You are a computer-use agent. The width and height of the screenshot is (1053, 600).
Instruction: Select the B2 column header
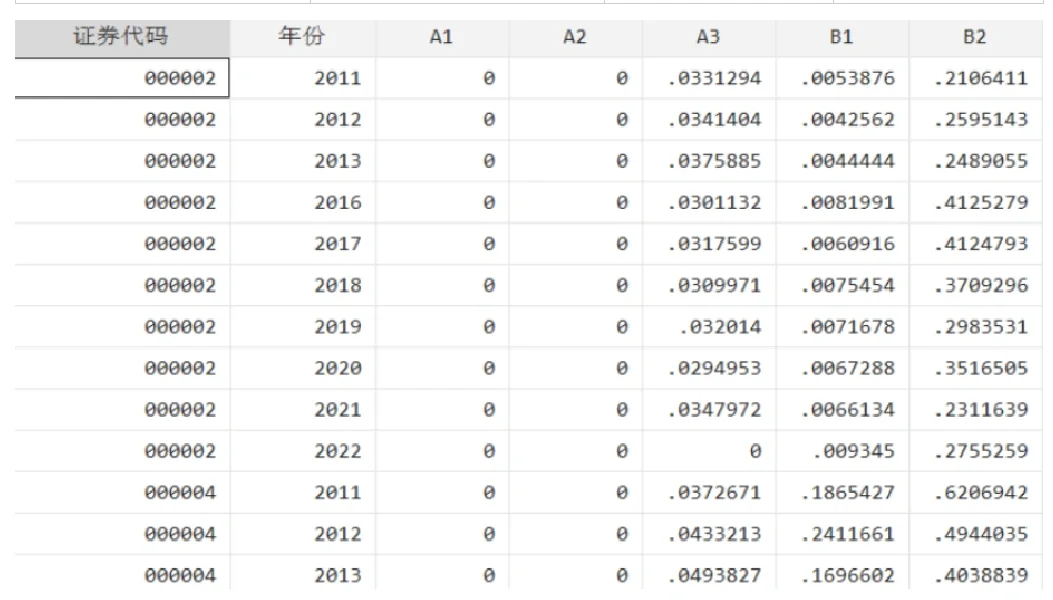pos(975,38)
